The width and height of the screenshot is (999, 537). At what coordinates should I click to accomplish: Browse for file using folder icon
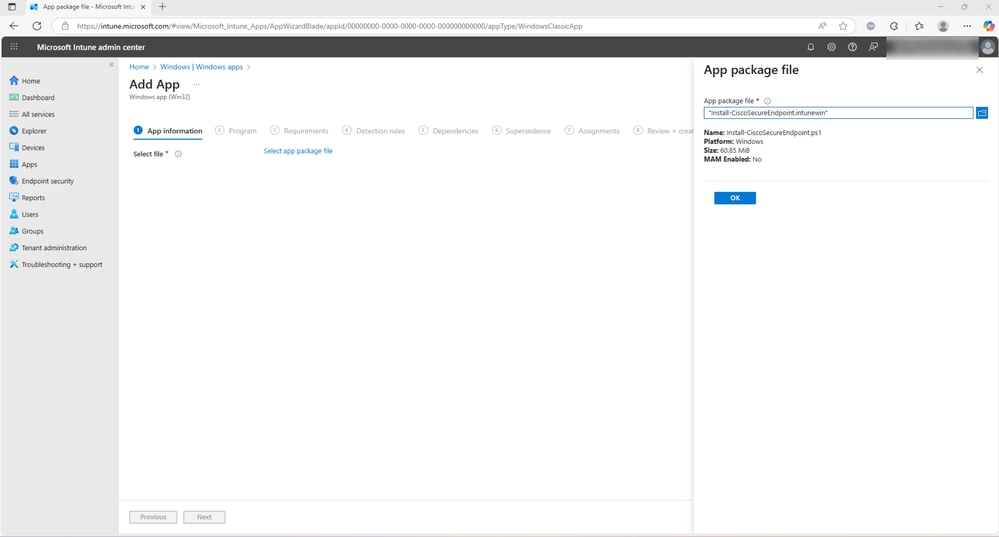[x=982, y=113]
